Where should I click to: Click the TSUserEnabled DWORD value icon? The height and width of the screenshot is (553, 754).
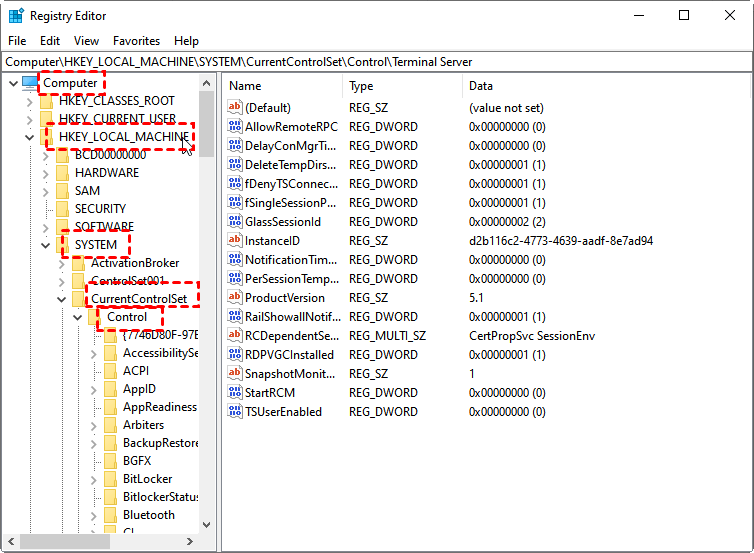coord(235,412)
